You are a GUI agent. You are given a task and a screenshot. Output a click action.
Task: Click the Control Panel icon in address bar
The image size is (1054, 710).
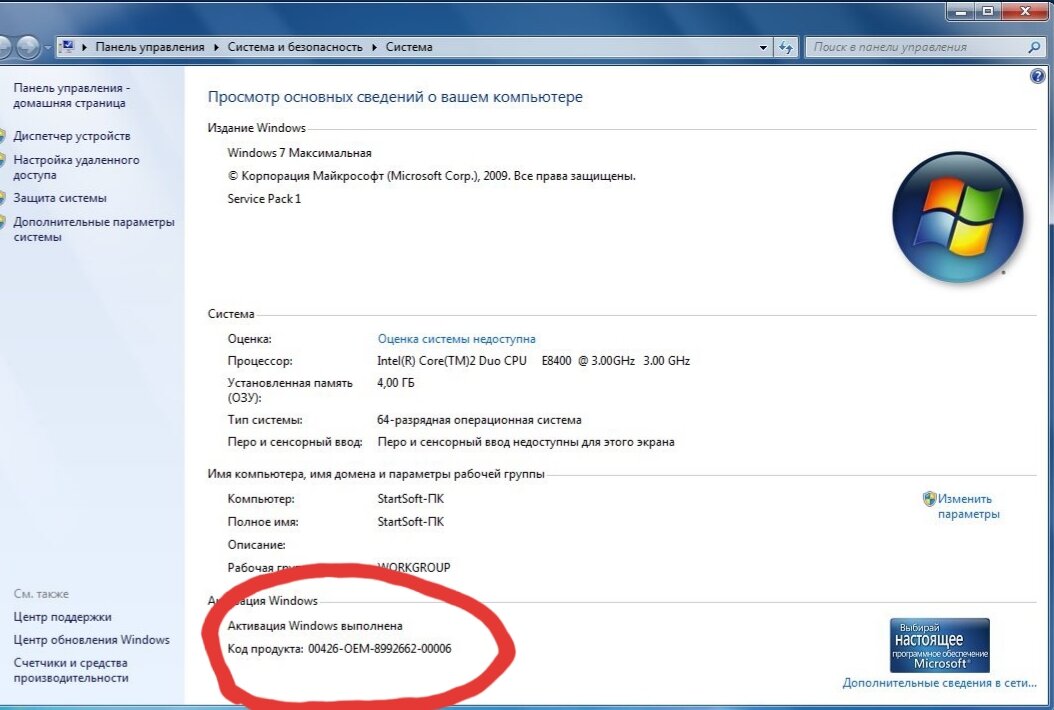coord(67,46)
